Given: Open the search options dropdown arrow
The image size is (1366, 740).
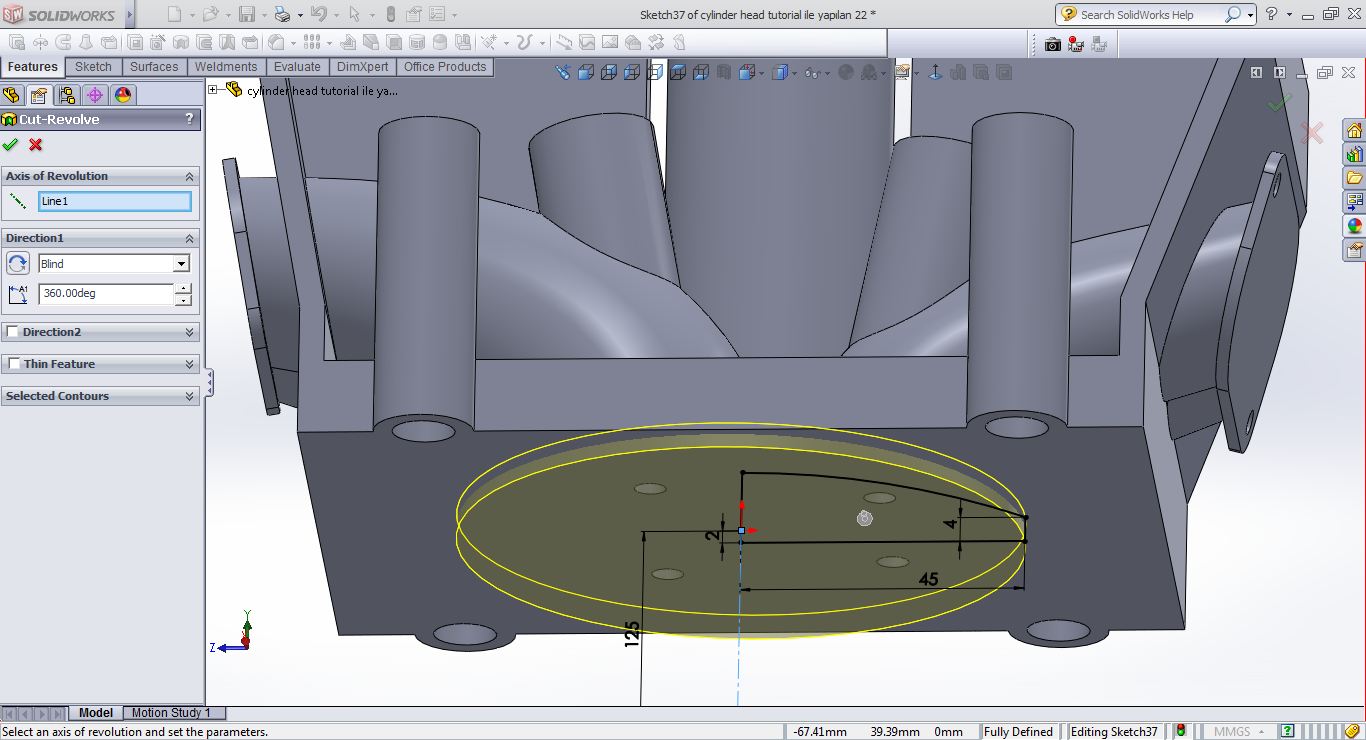Looking at the screenshot, I should (x=1250, y=15).
